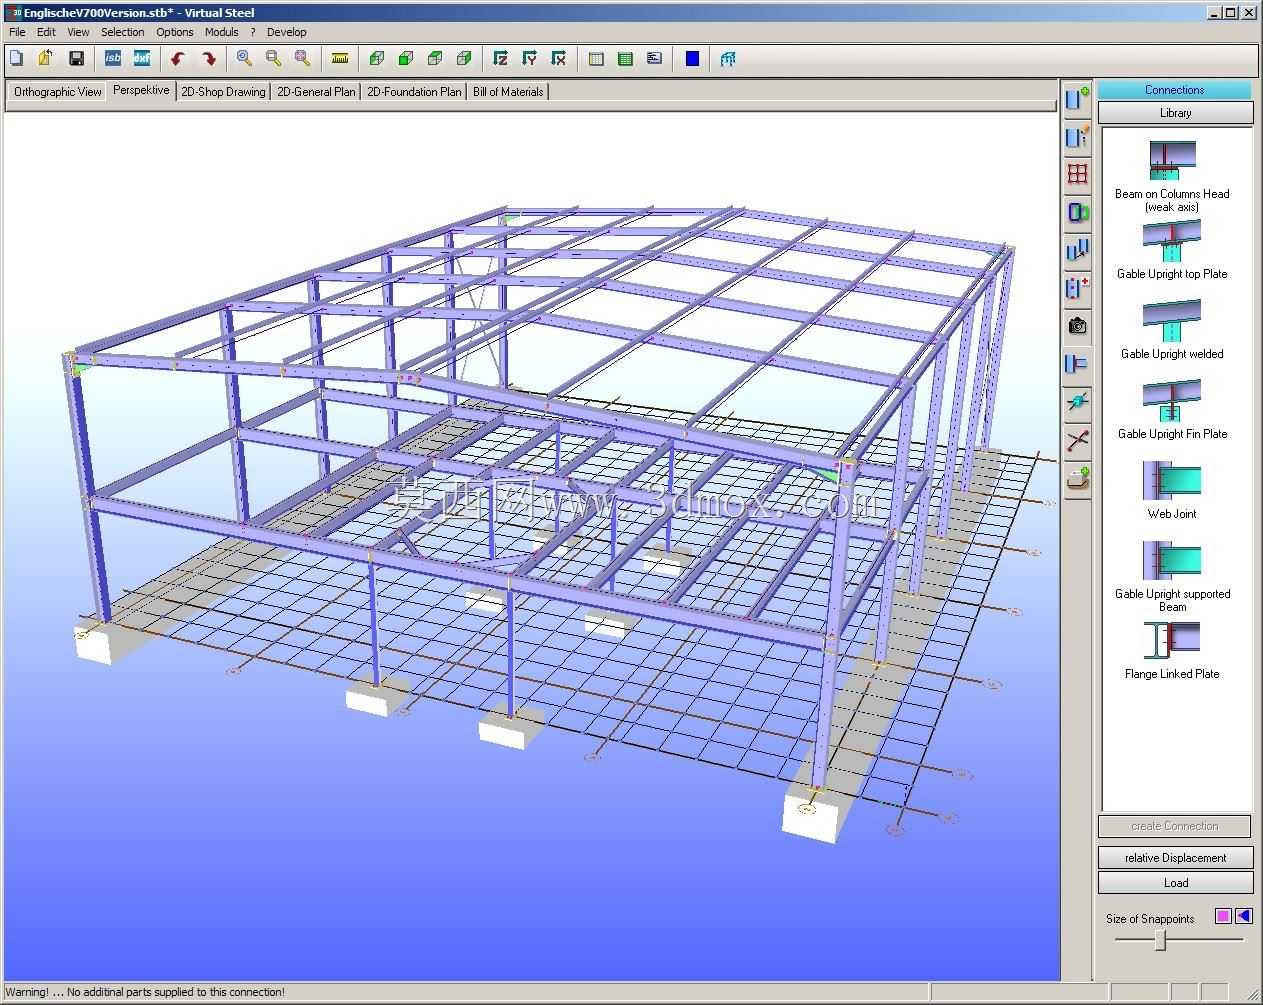Click the second solid green cube view icon
The image size is (1263, 1005).
pyautogui.click(x=406, y=59)
